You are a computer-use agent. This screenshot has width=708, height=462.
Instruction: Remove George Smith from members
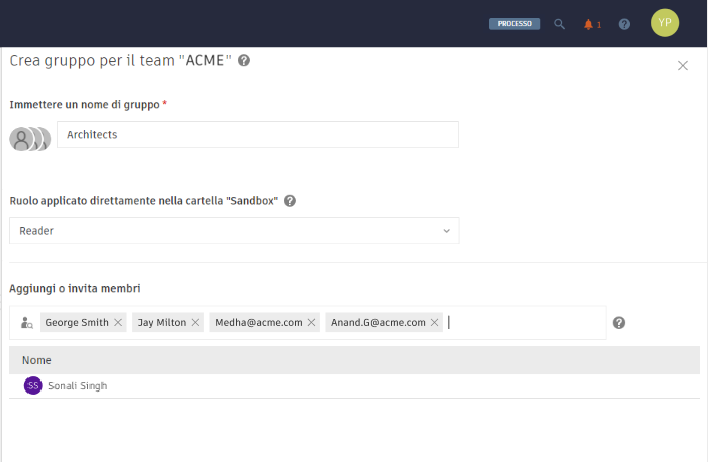pyautogui.click(x=118, y=322)
